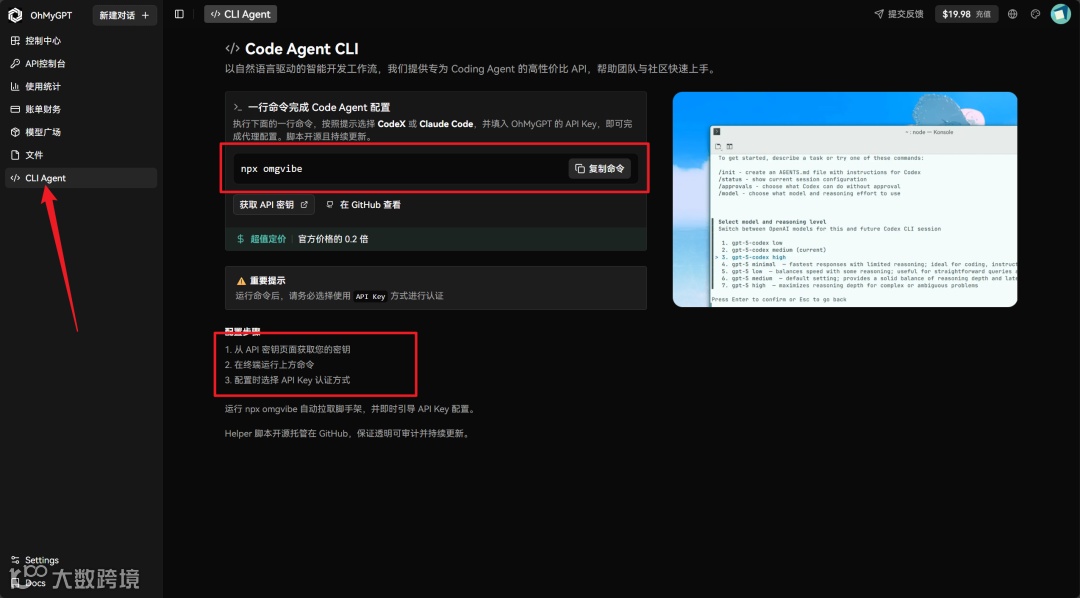Click the 重要提示 title
The width and height of the screenshot is (1080, 598).
pyautogui.click(x=267, y=281)
